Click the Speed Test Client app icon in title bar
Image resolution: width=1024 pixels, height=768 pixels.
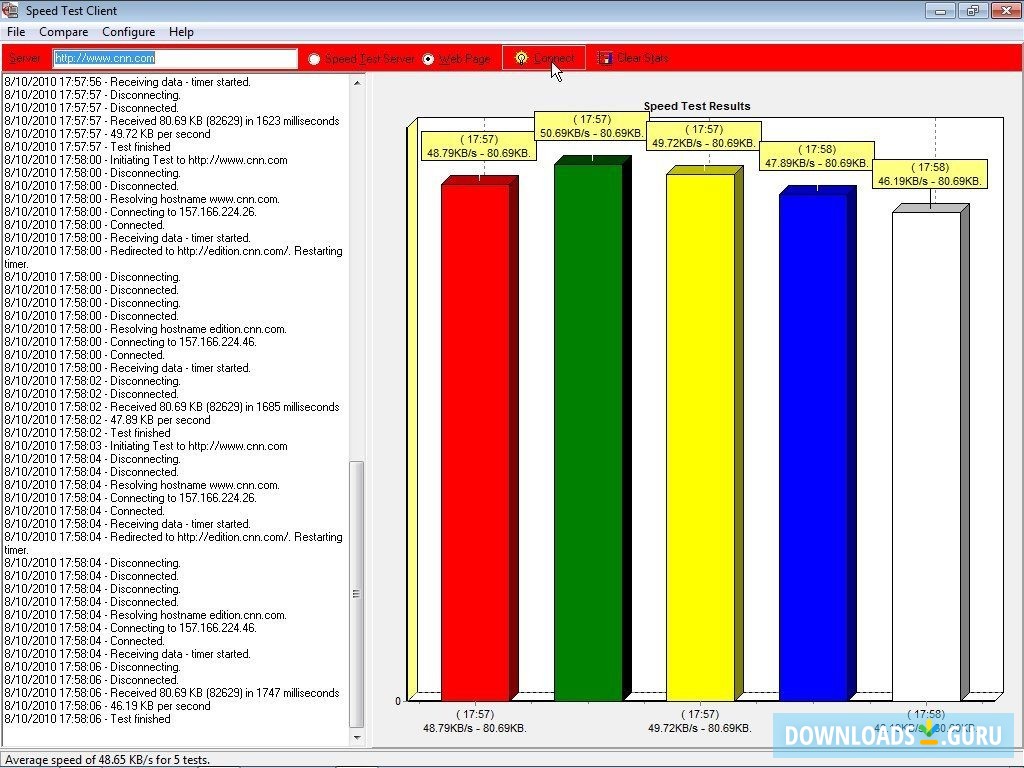tap(10, 10)
